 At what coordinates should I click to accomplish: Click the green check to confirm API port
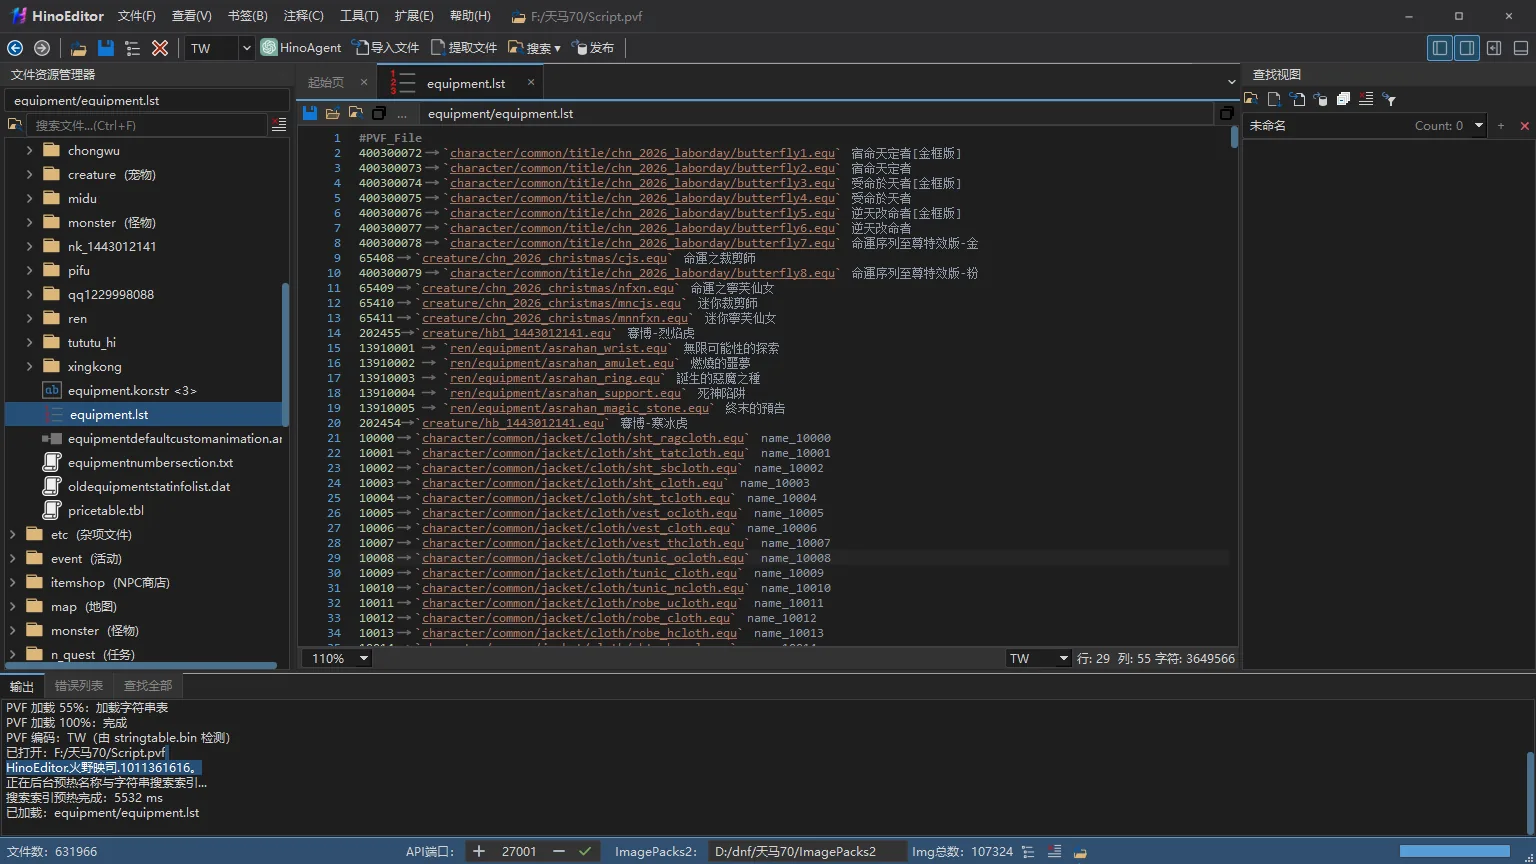[x=585, y=852]
